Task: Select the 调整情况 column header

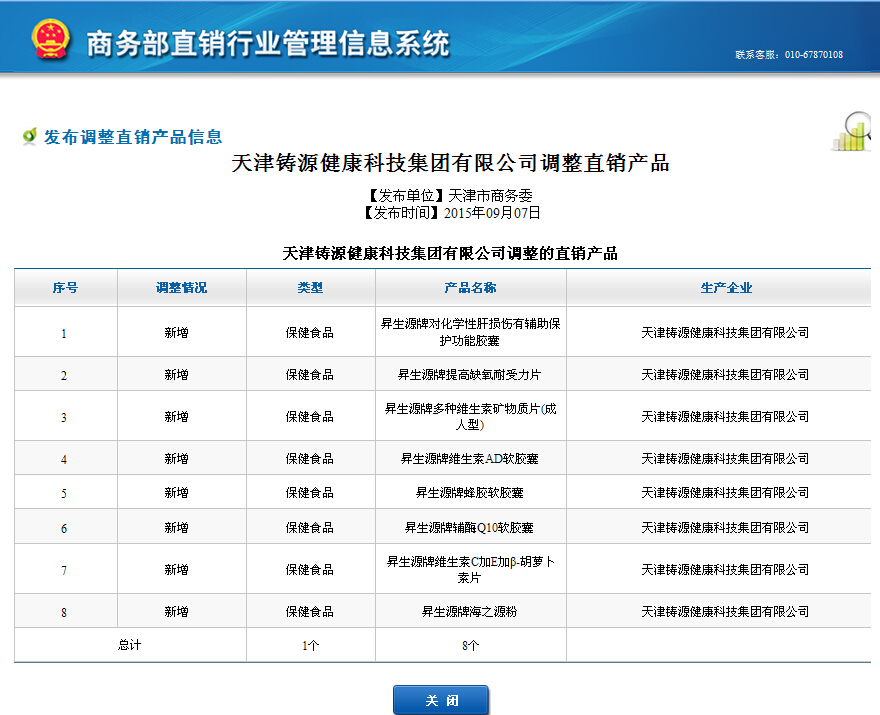Action: click(181, 288)
